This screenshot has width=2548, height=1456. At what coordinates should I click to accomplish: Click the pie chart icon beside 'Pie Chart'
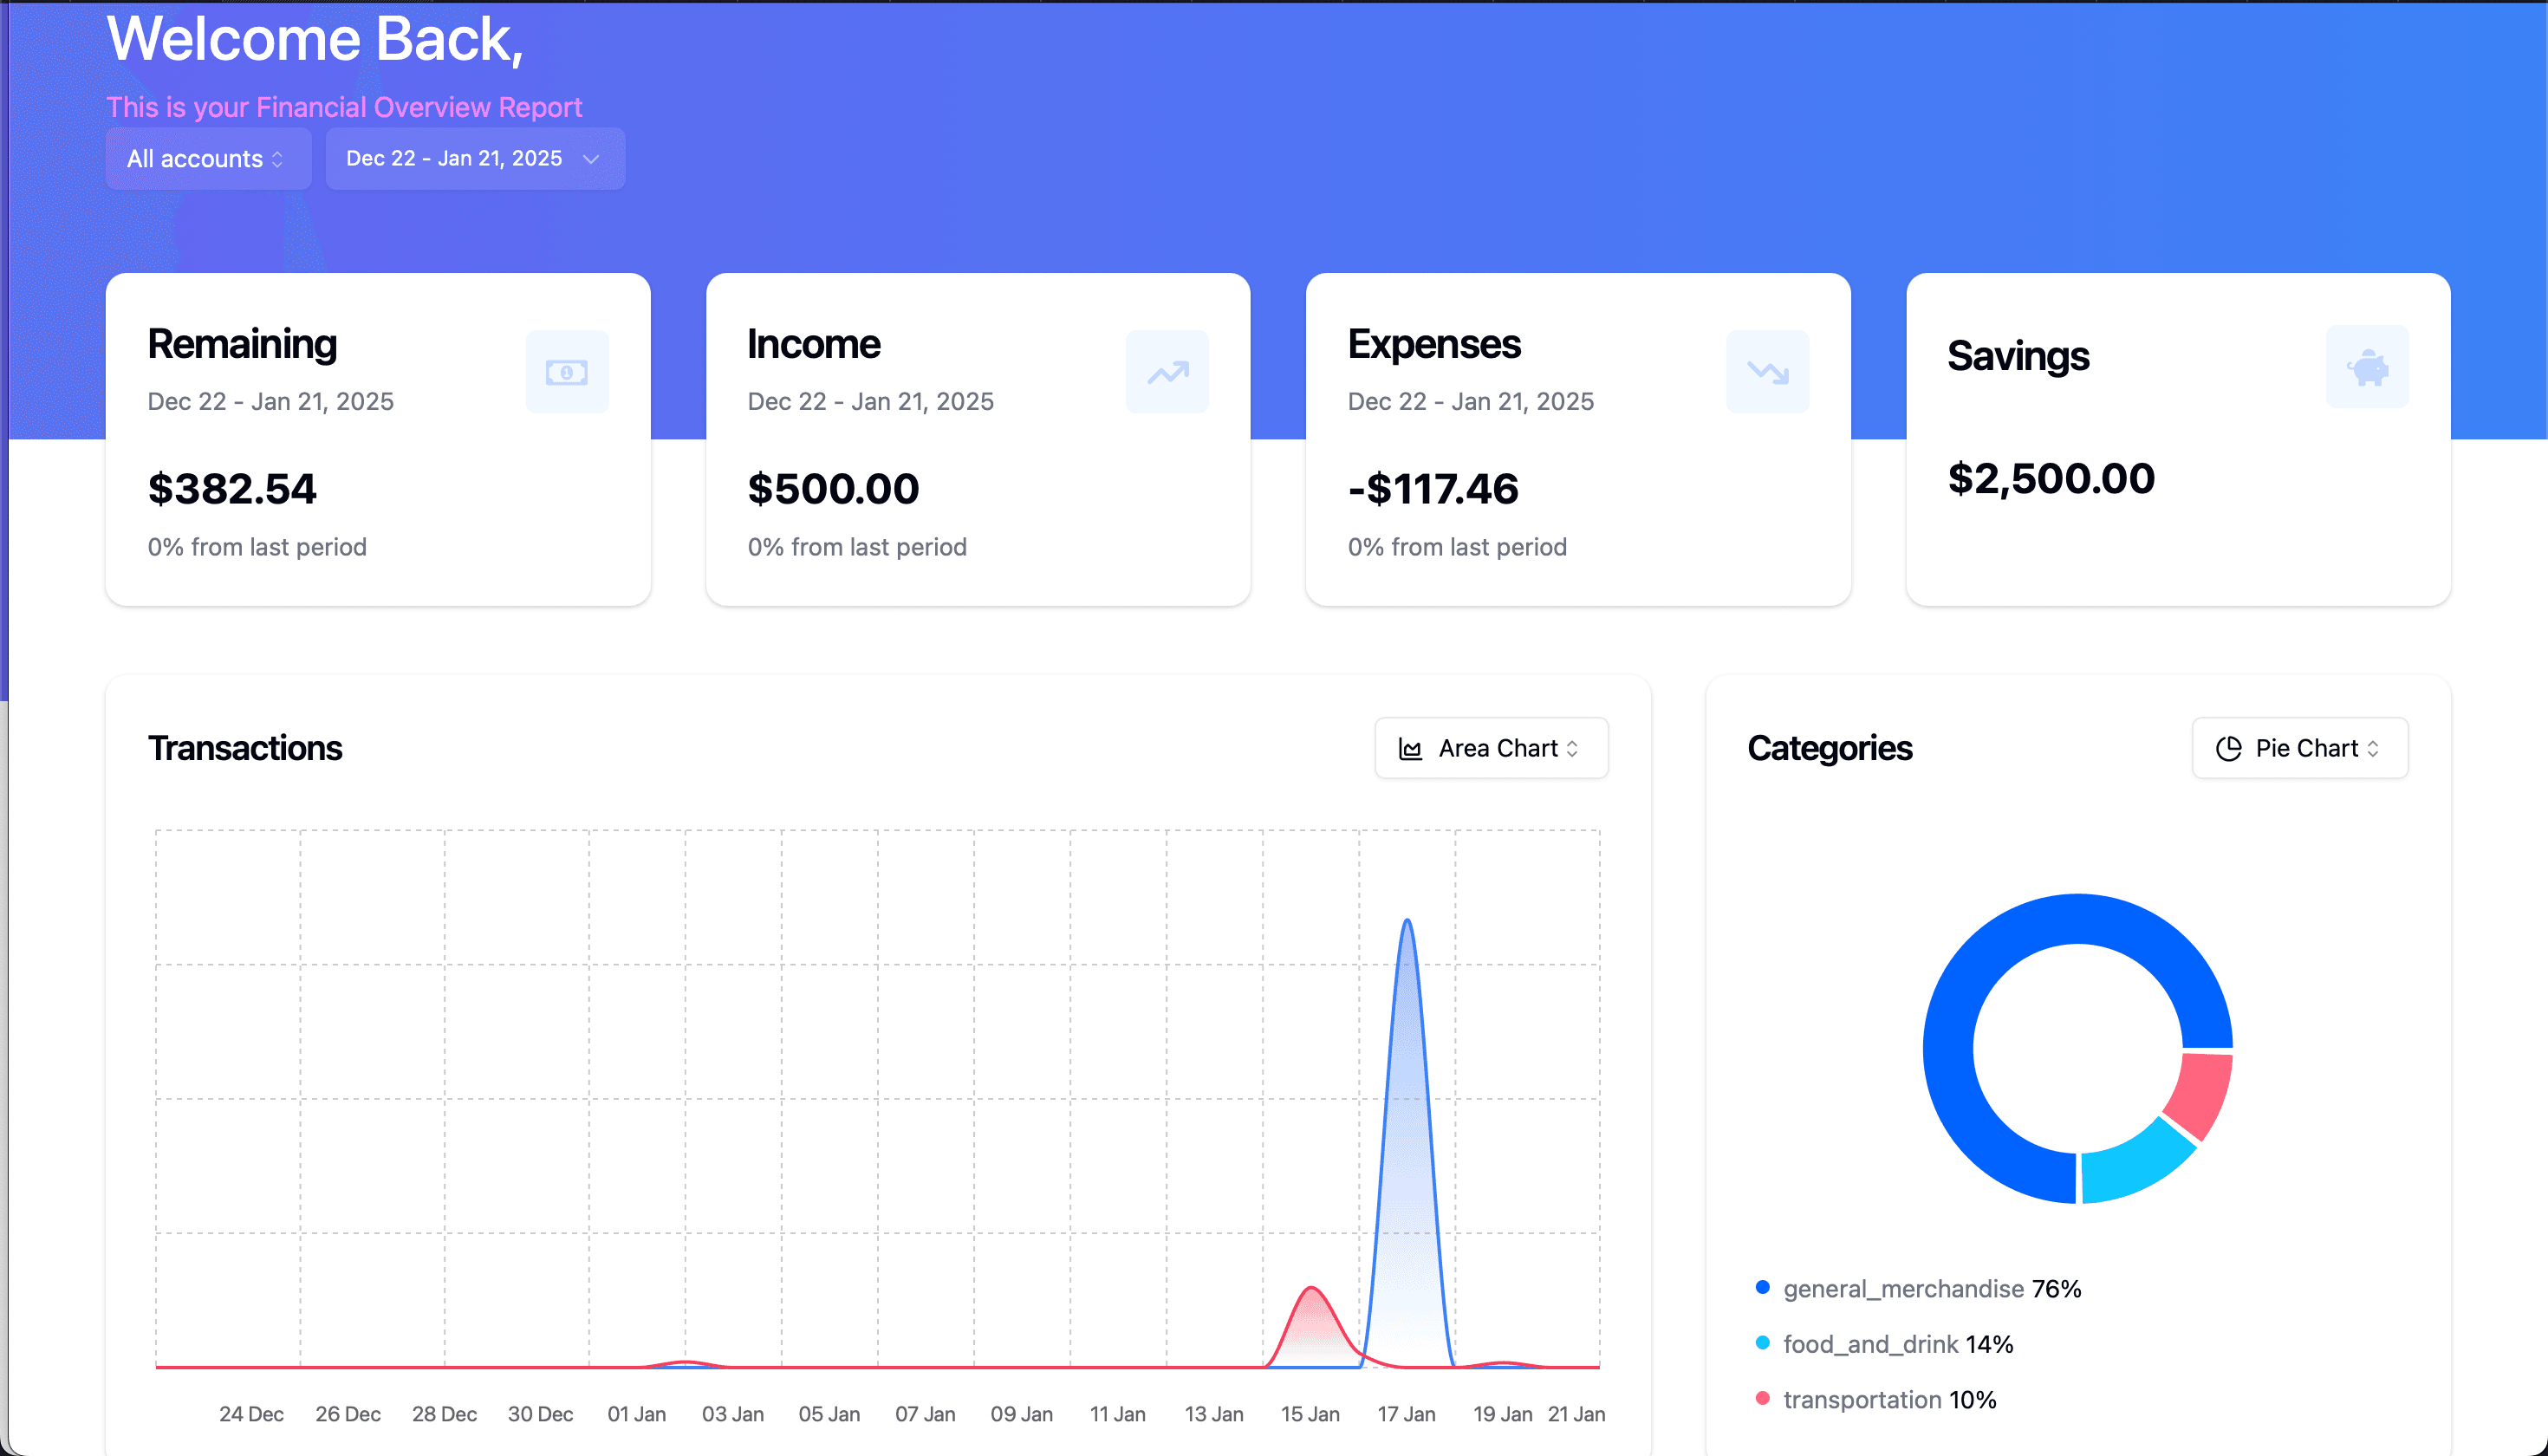2228,747
